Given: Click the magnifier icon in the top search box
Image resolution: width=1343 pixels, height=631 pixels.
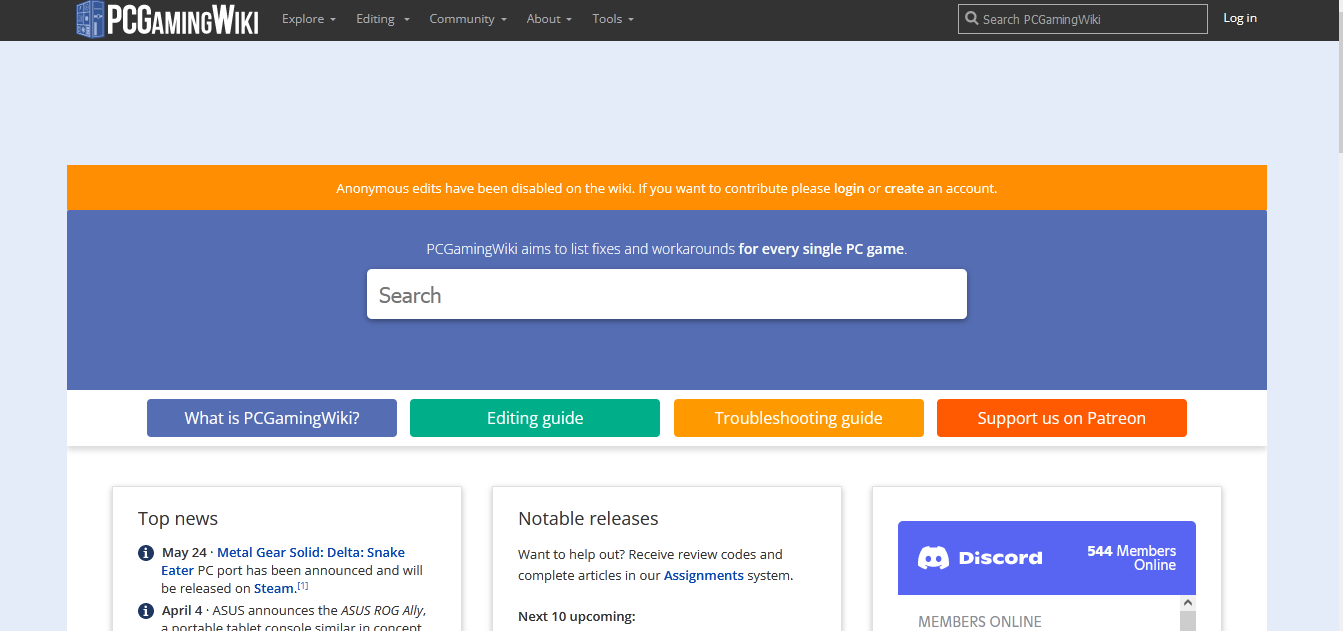Looking at the screenshot, I should (971, 19).
